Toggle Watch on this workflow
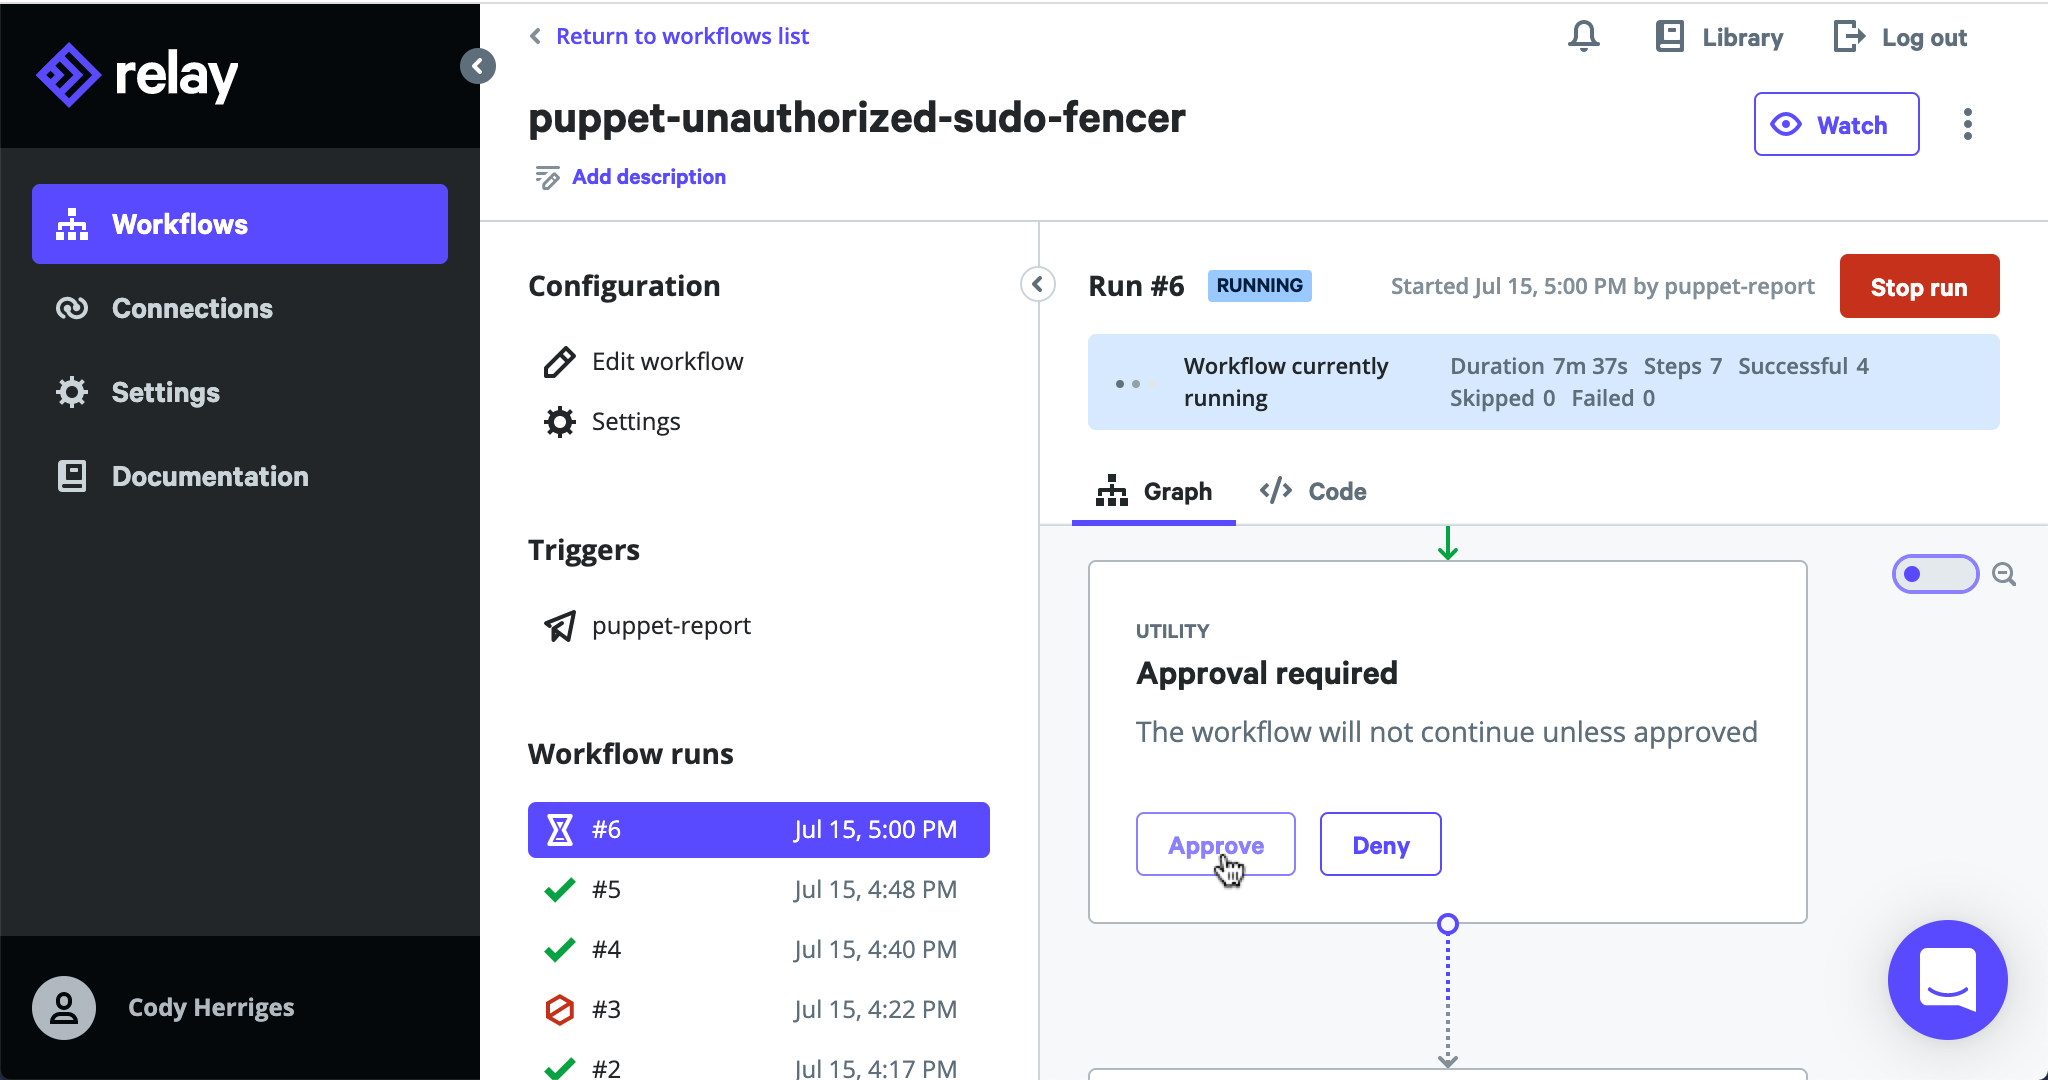 (1836, 124)
